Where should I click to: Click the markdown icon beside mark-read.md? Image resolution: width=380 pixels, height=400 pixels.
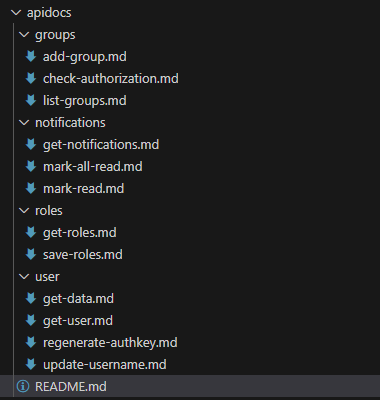click(x=31, y=188)
